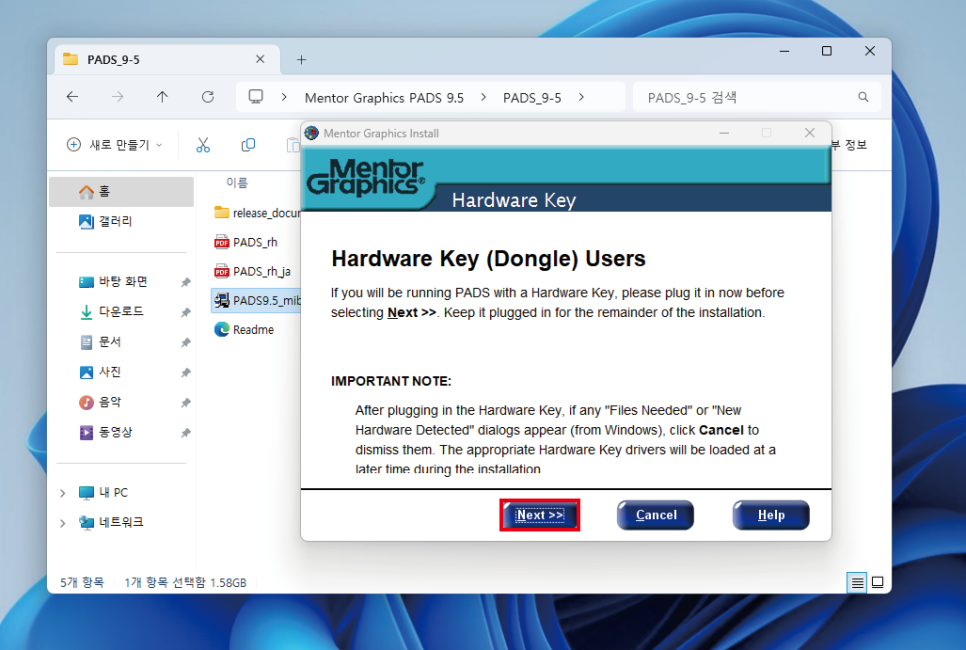Click the search magnifier icon

tap(863, 97)
